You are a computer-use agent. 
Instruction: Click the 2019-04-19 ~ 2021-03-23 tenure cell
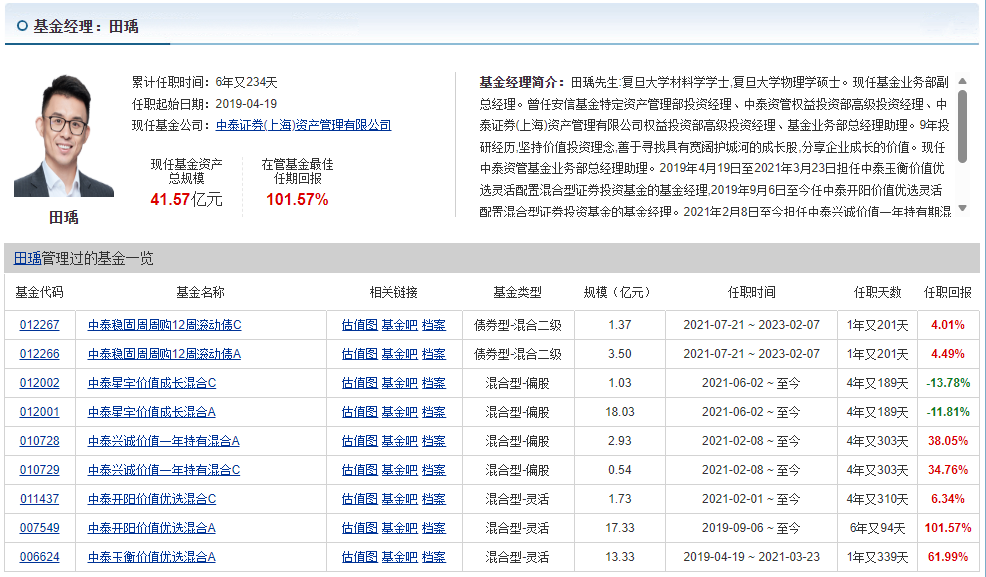(x=751, y=556)
